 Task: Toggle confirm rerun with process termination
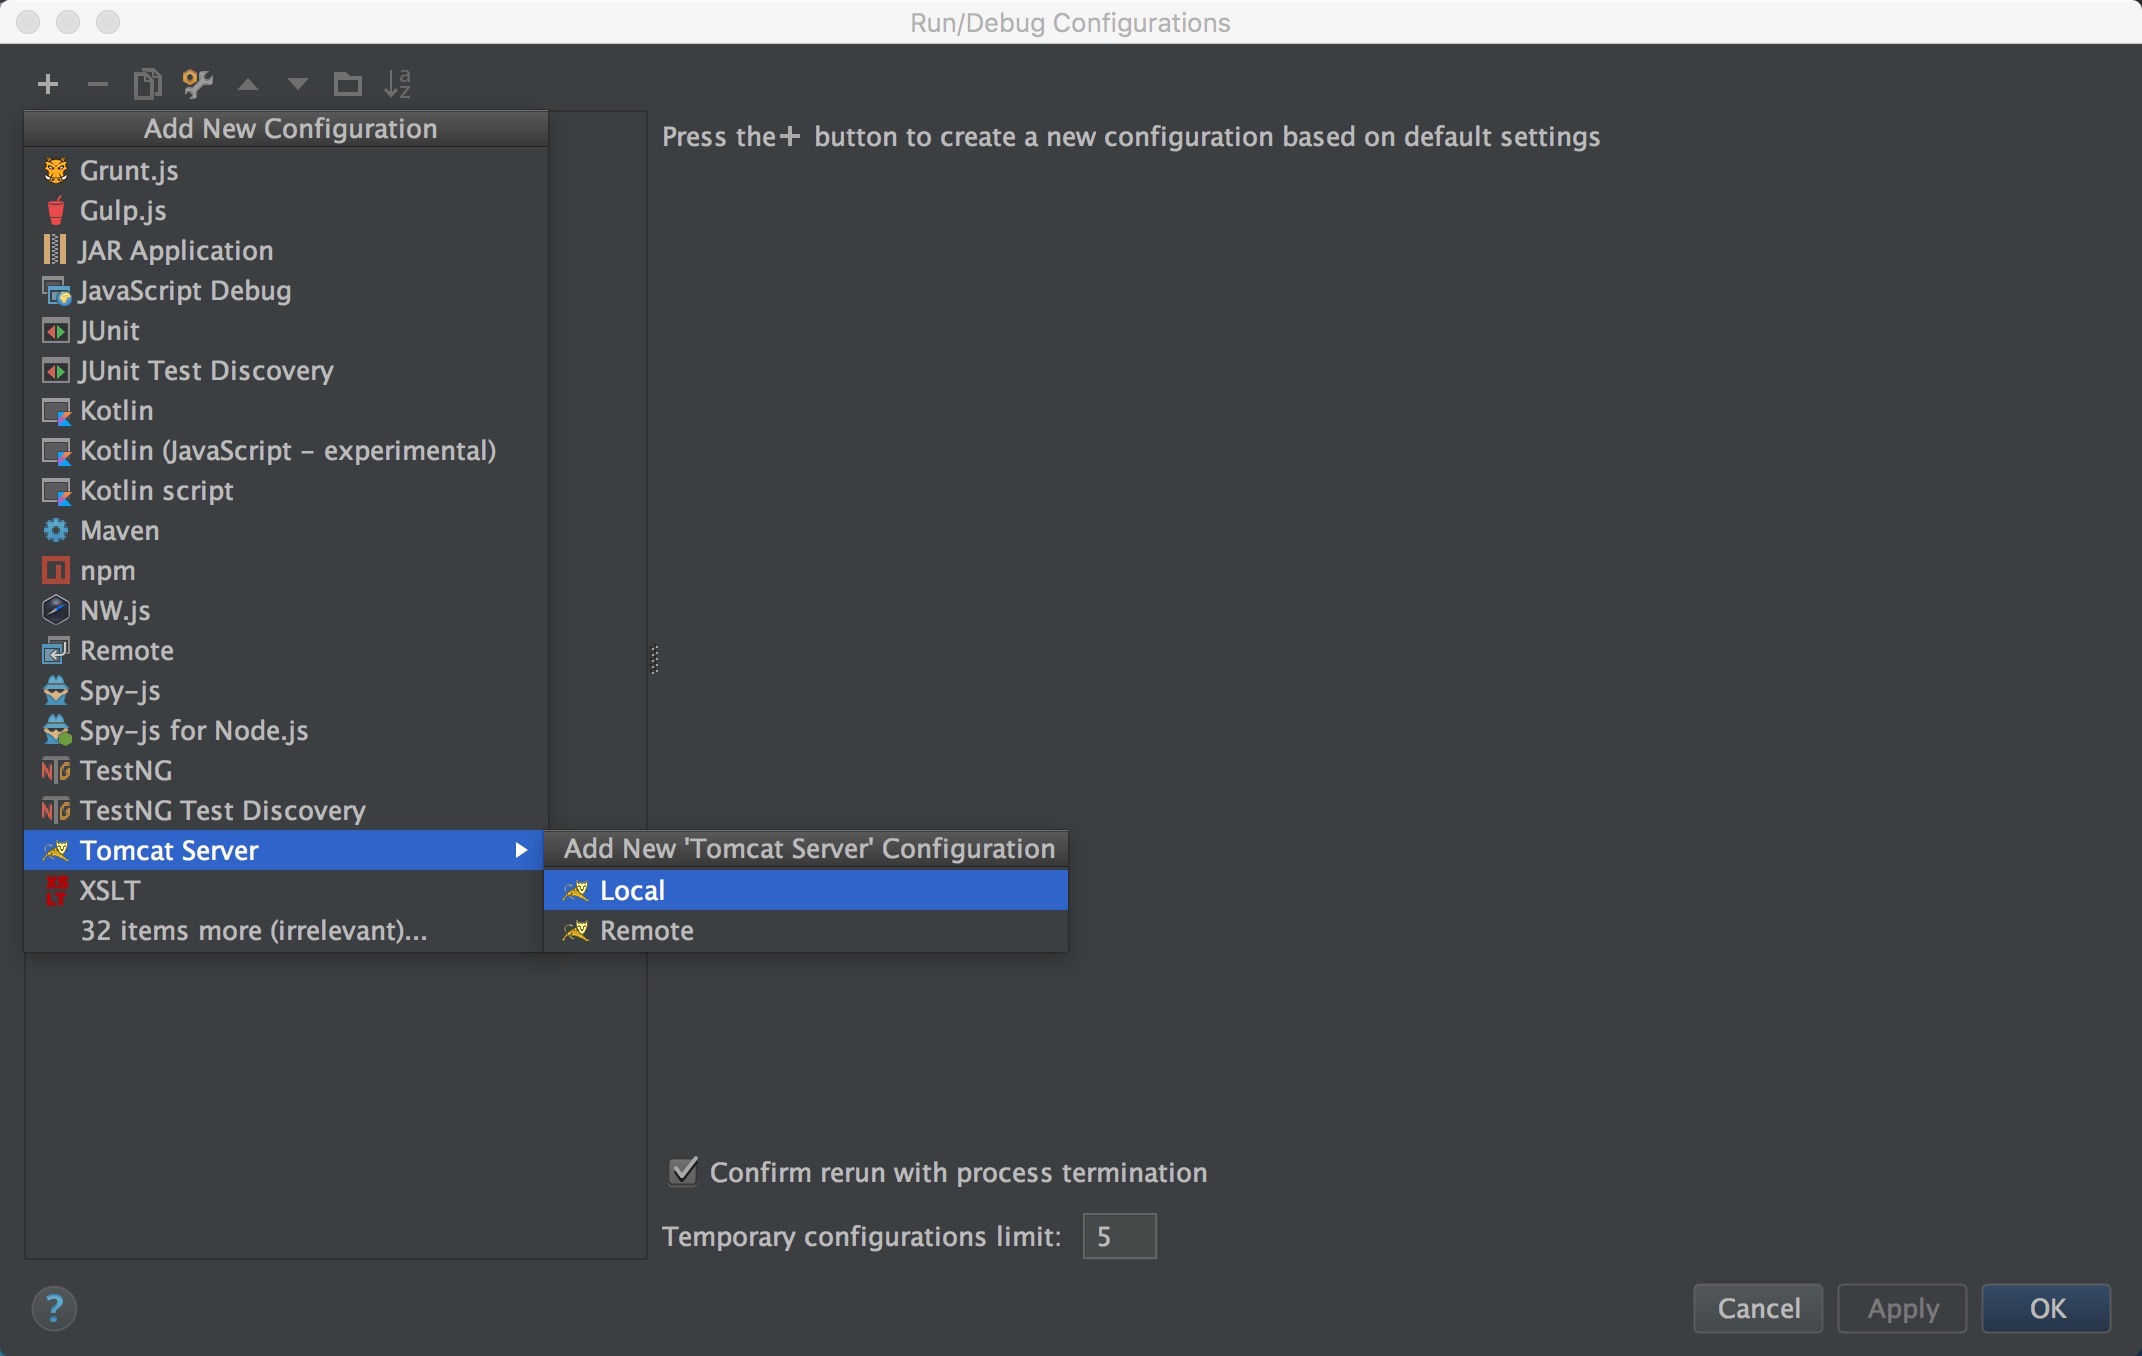(x=682, y=1170)
